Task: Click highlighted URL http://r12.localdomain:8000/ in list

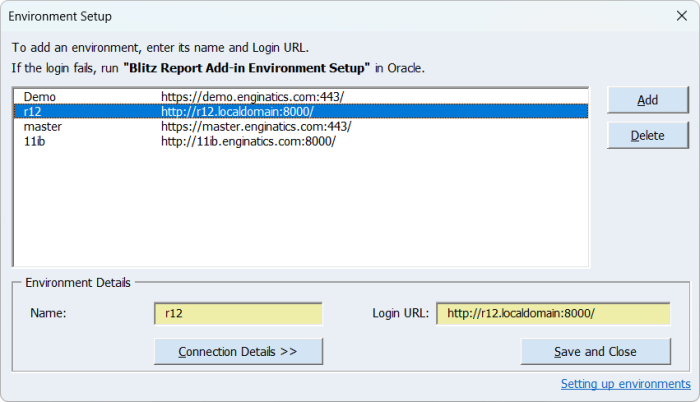Action: click(238, 112)
